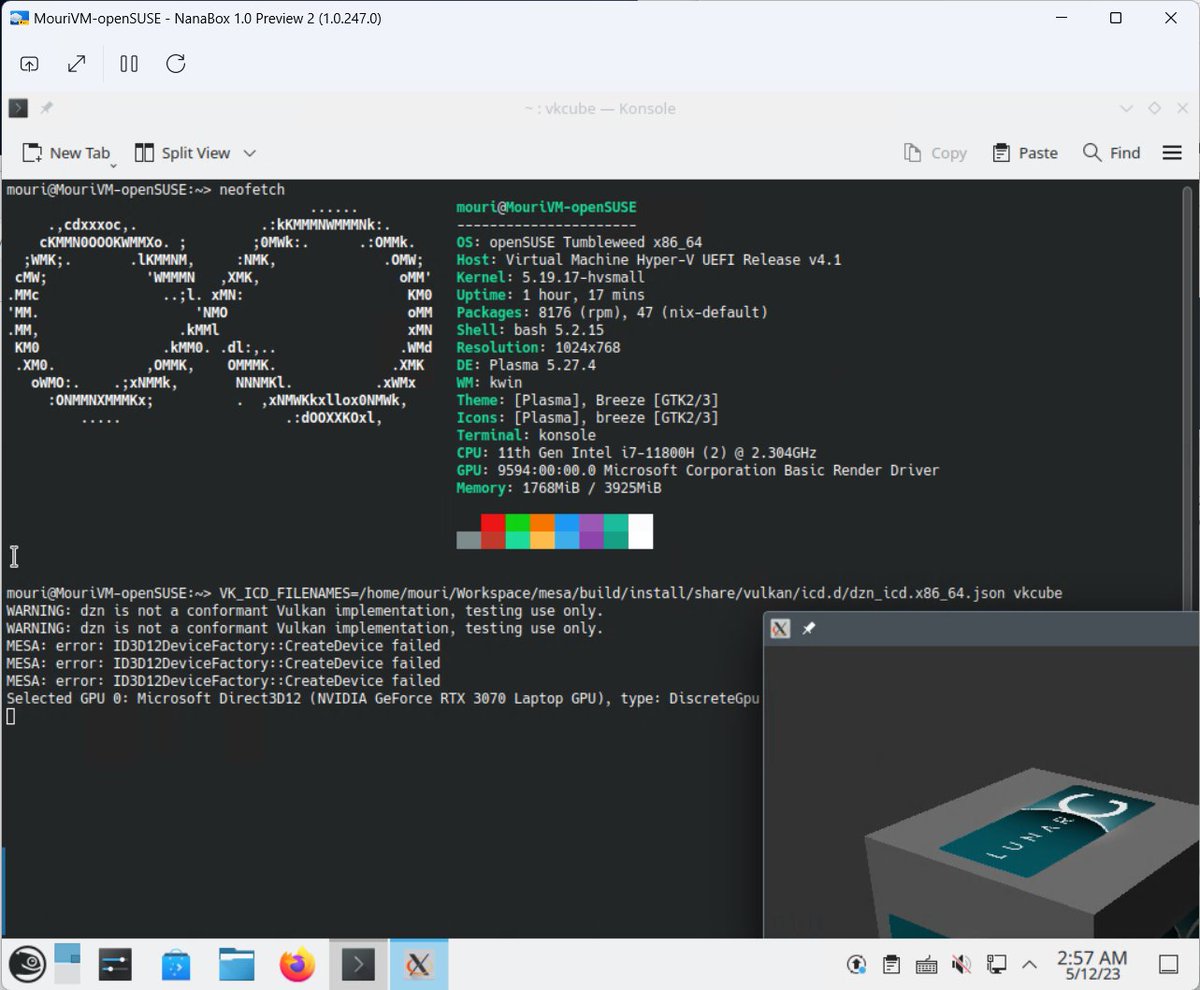Open the openSUSE application launcher
1200x990 pixels.
click(27, 963)
